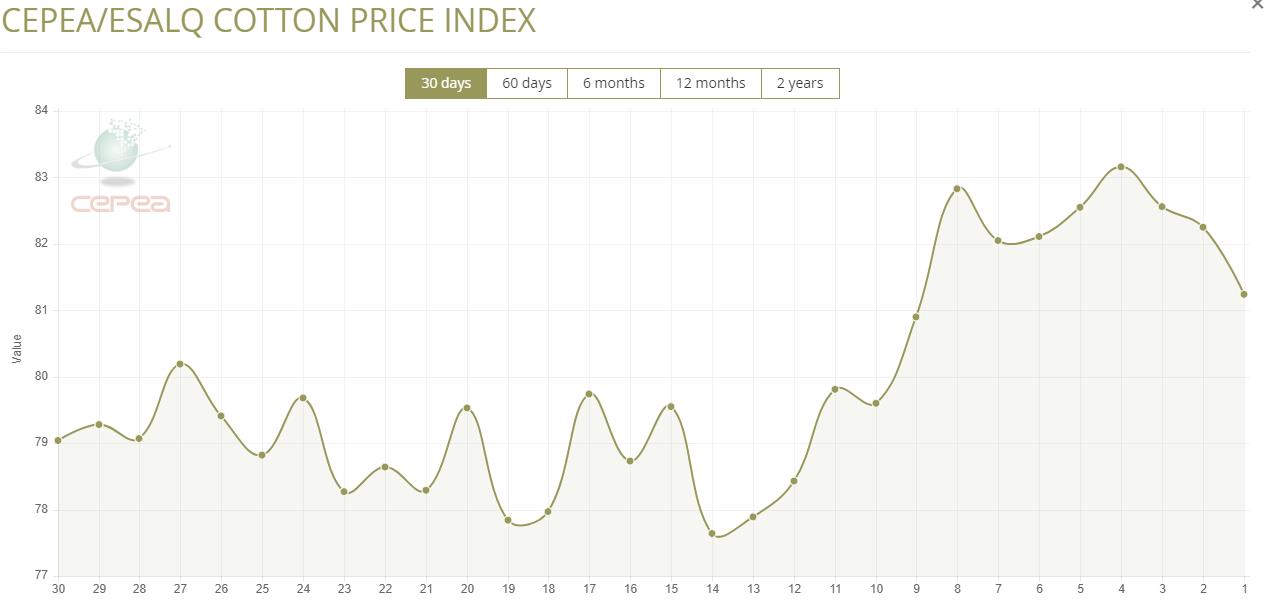Click the CEPEA/ESALQ Cotton Price Index title
This screenshot has height=607, width=1273.
tap(268, 21)
